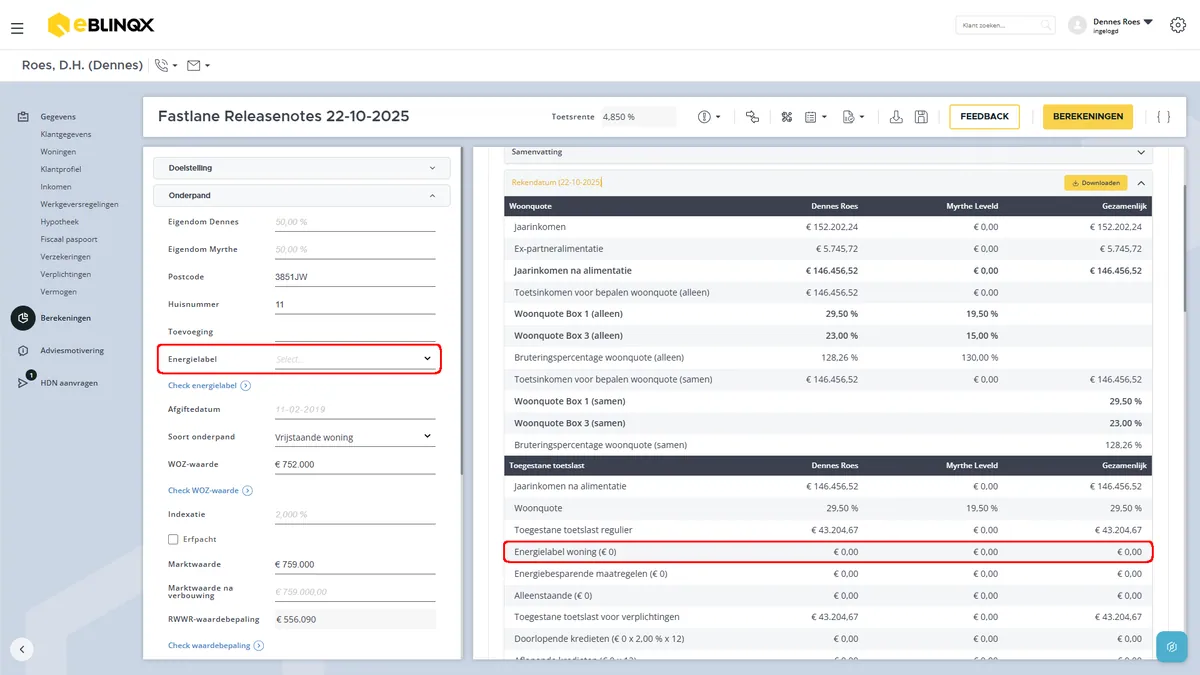This screenshot has width=1200, height=675.
Task: Expand the Doelstelling section
Action: 302,168
